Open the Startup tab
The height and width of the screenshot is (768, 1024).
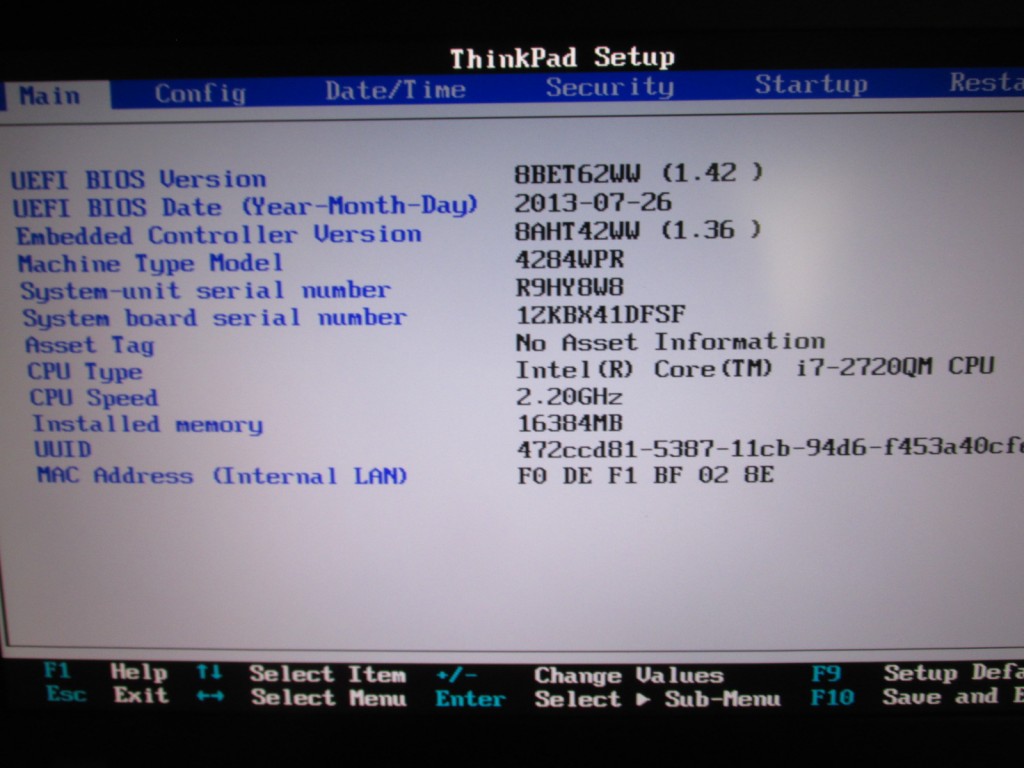coord(811,84)
